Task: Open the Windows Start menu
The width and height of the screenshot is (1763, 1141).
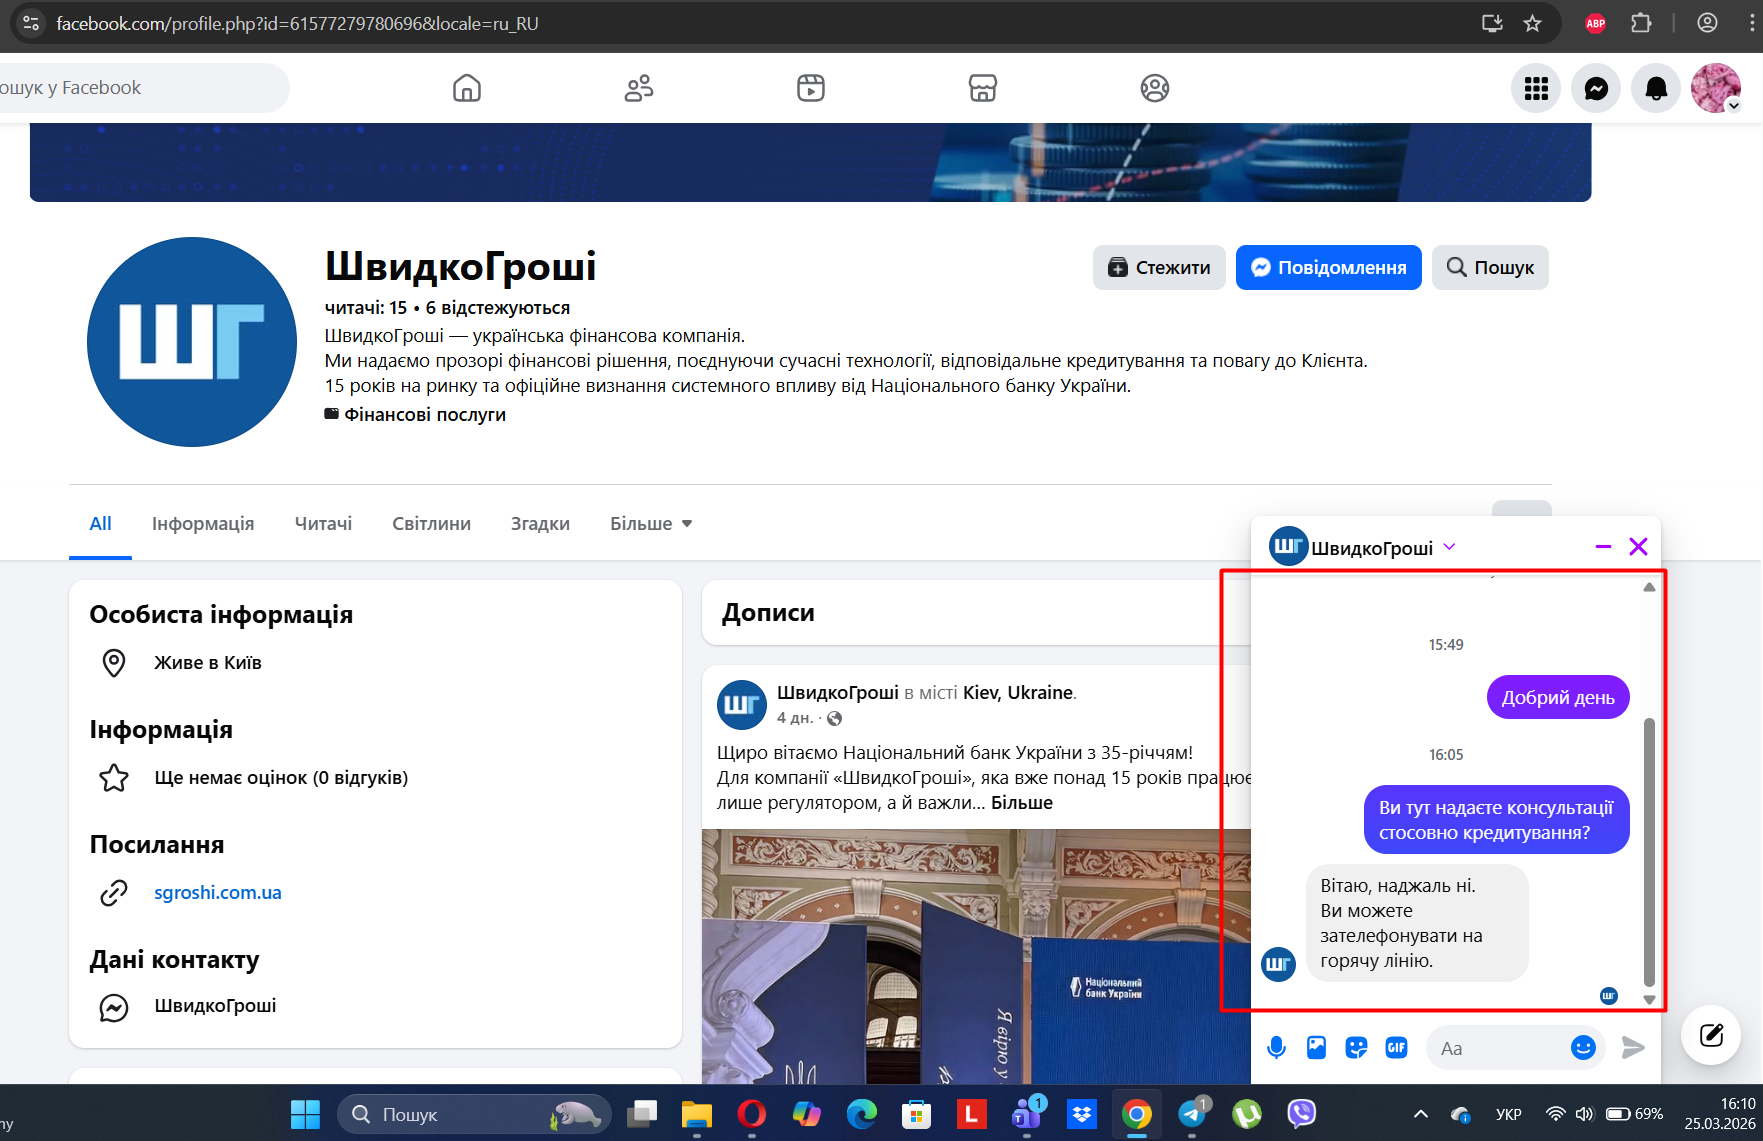Action: pos(305,1114)
